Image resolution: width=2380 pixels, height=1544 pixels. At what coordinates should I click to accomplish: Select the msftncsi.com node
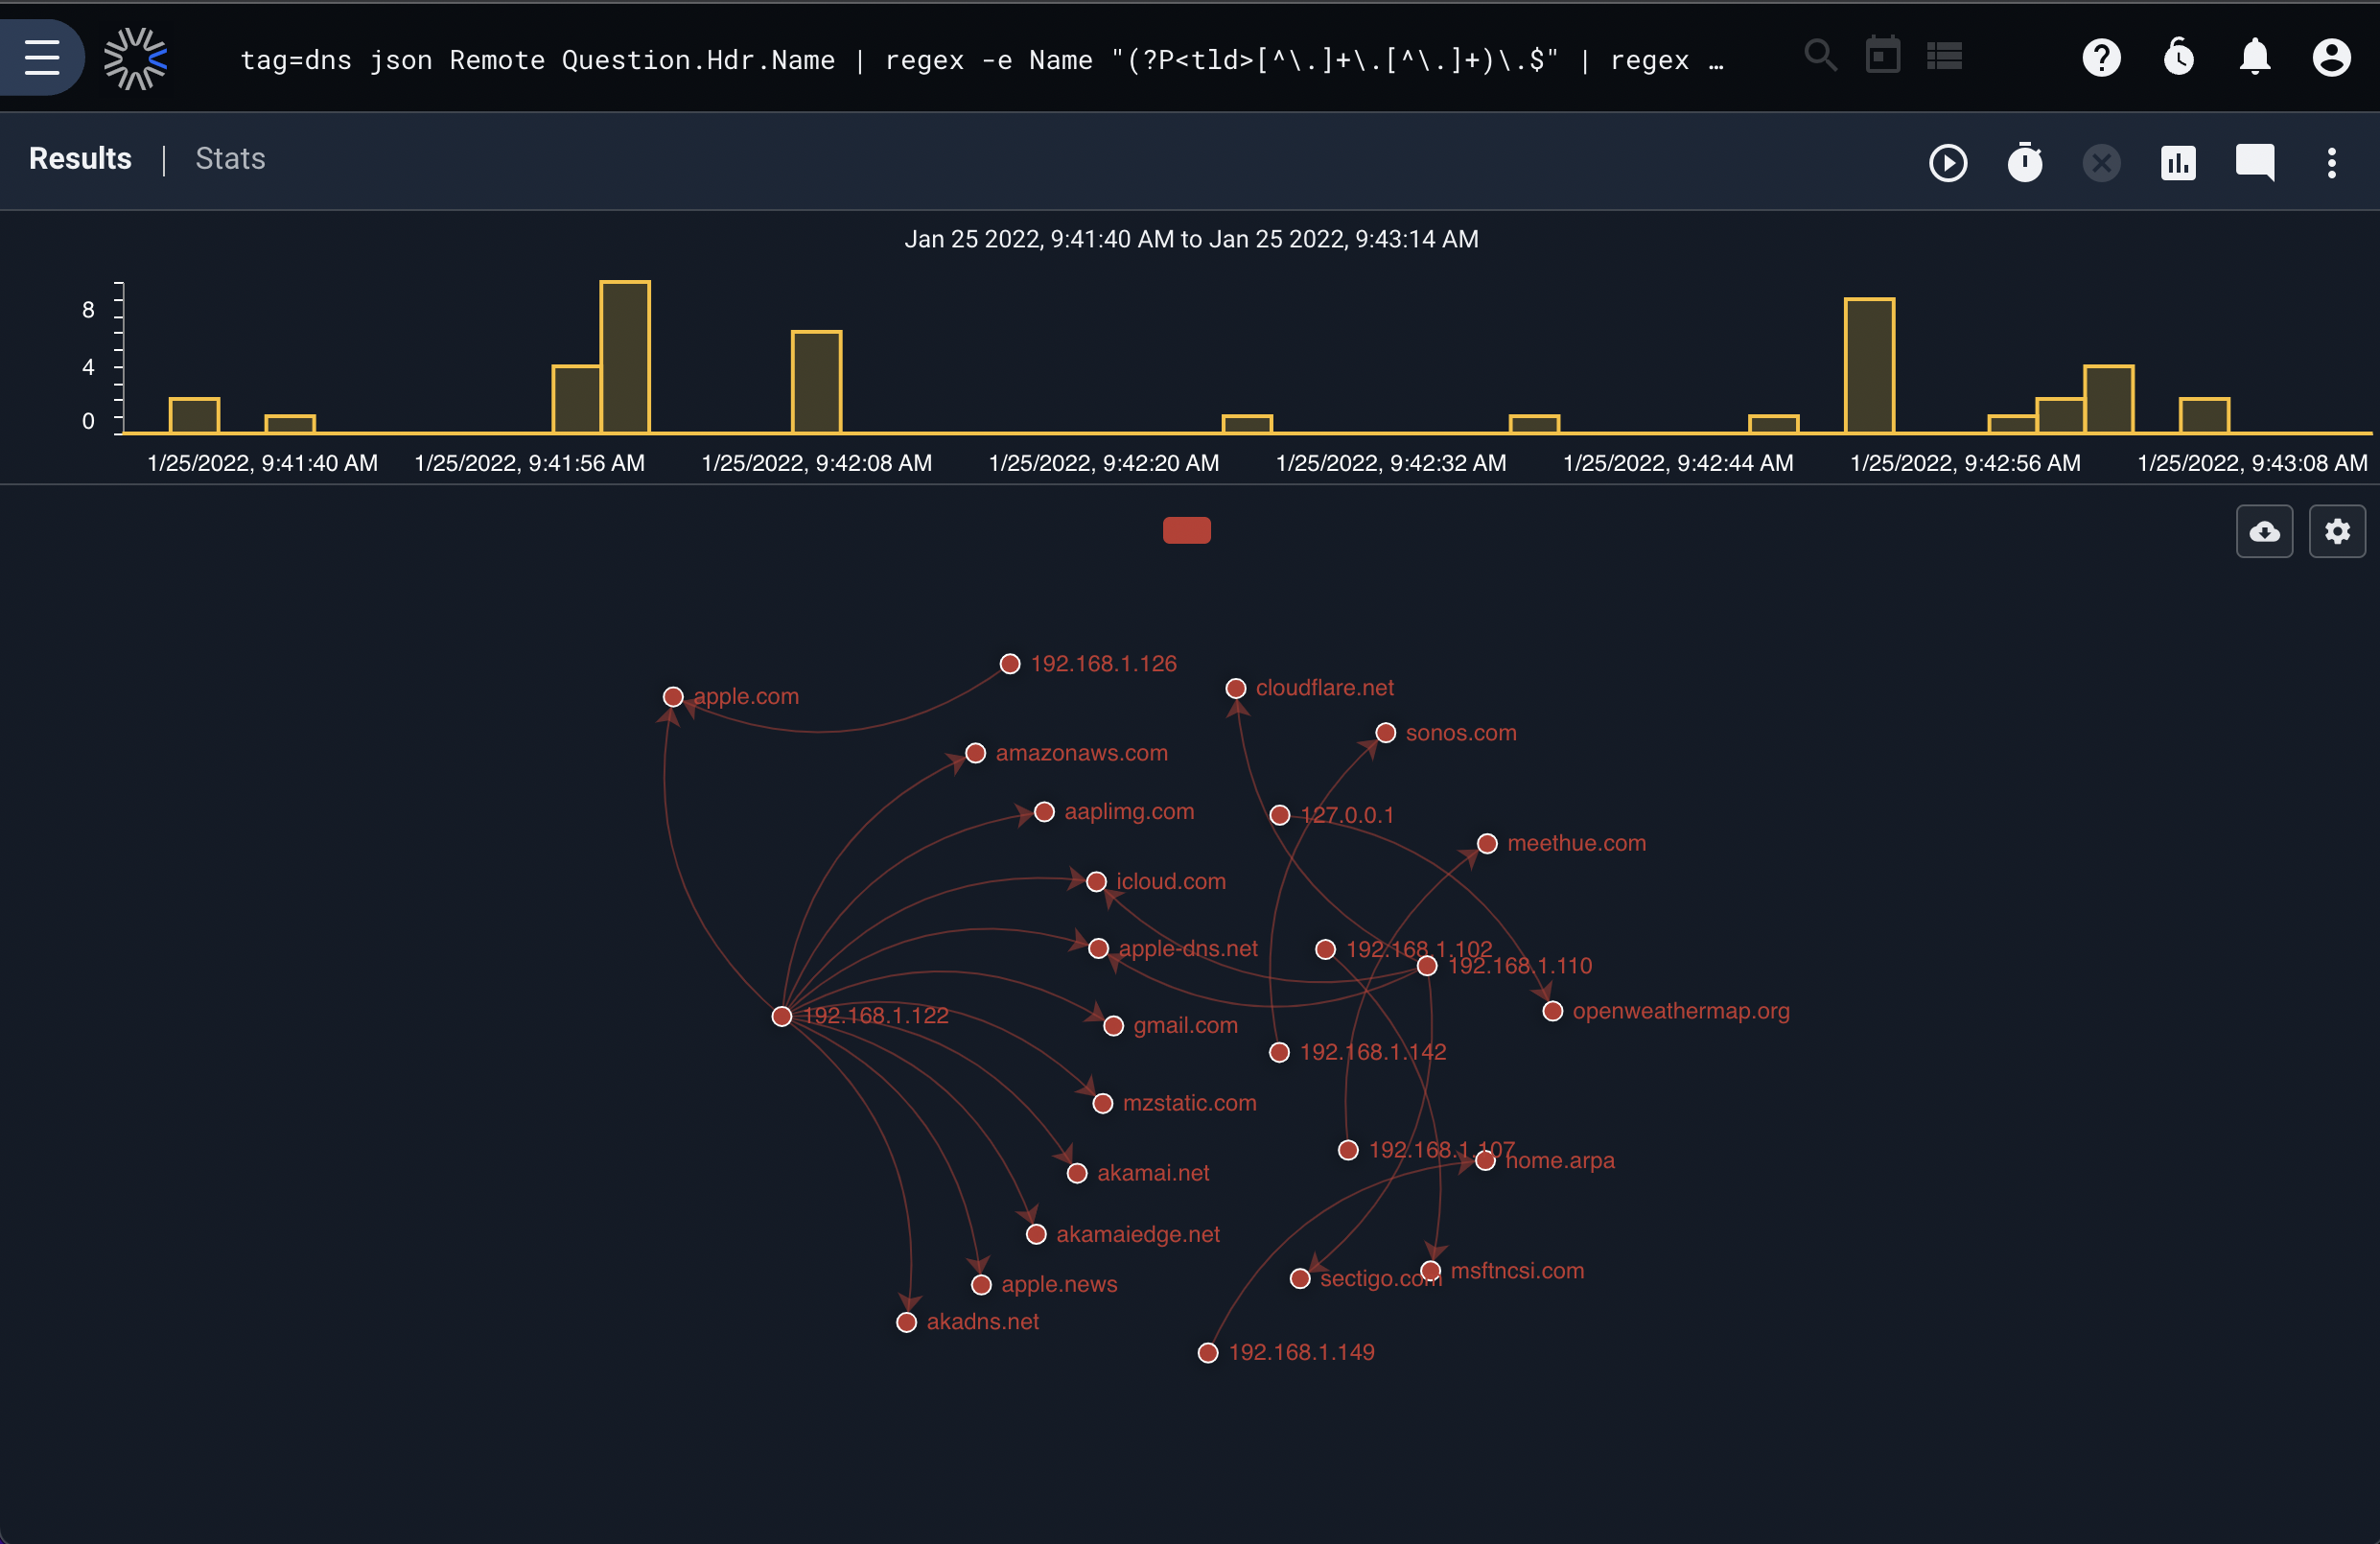1430,1271
